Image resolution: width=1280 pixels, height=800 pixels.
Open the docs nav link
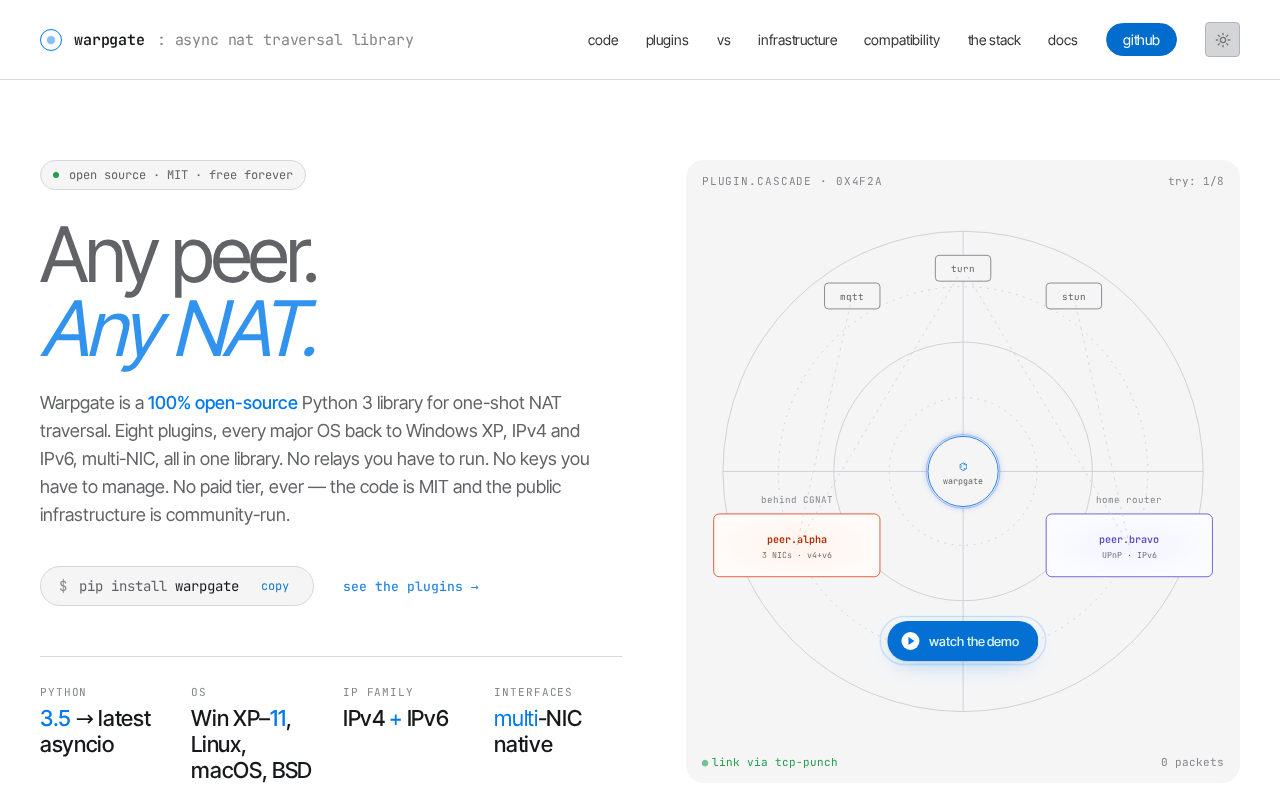point(1063,40)
